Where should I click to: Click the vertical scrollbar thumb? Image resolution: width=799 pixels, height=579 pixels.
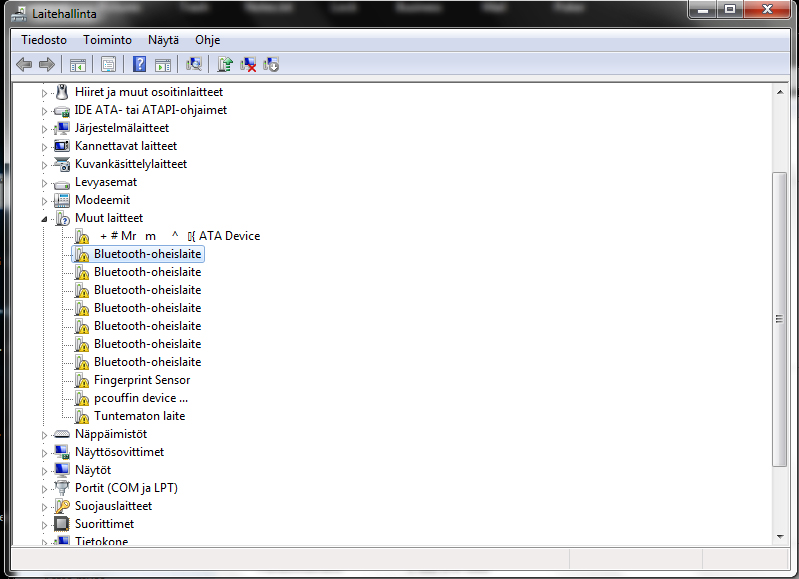point(780,319)
